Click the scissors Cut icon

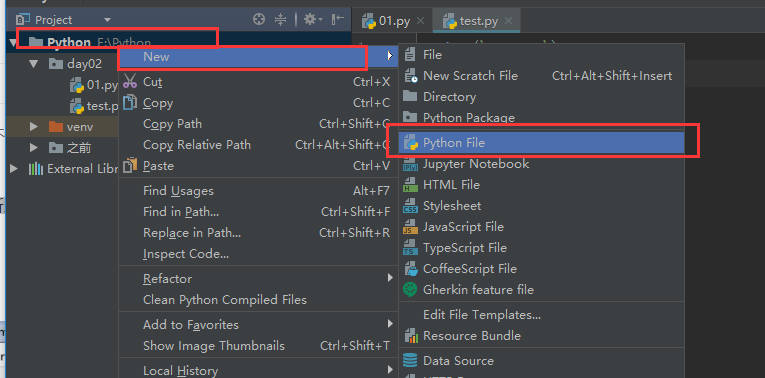[130, 81]
